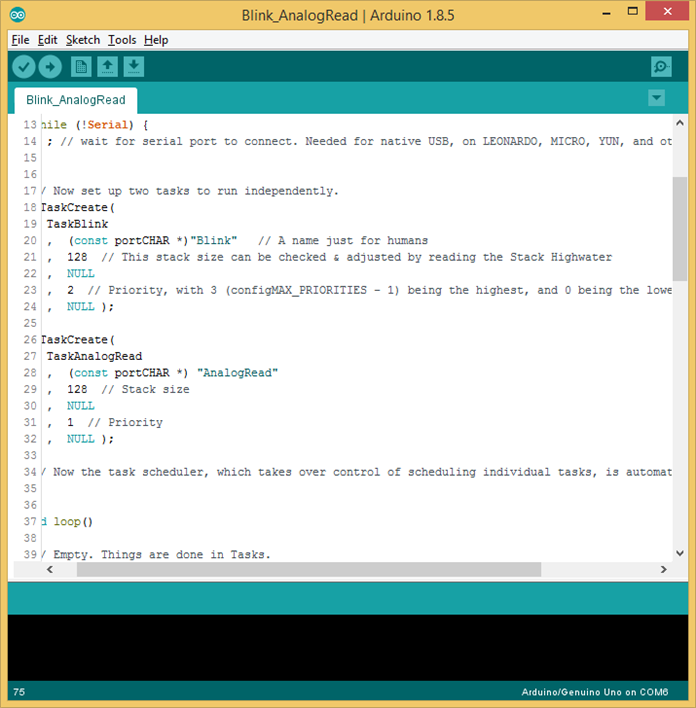Open the Edit menu

tap(47, 40)
